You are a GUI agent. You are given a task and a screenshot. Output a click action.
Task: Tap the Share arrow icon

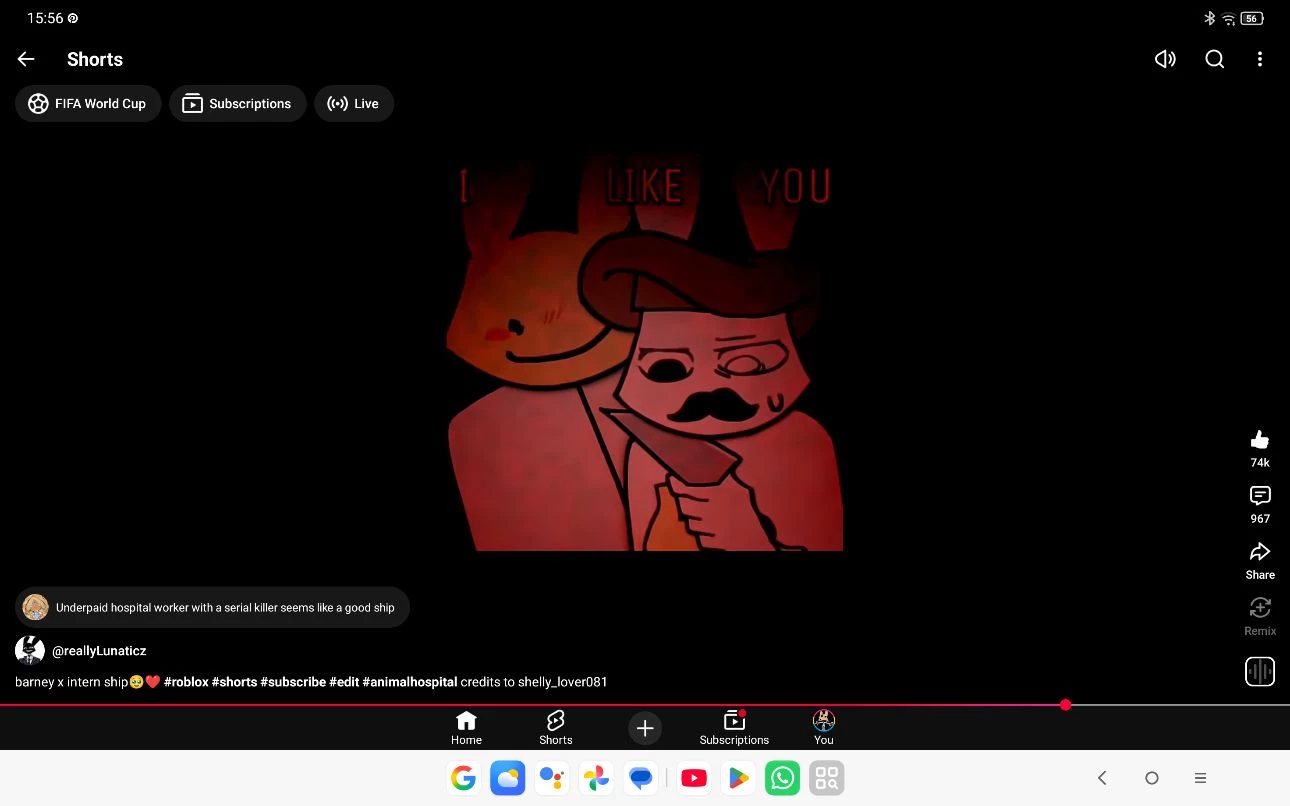click(1260, 551)
